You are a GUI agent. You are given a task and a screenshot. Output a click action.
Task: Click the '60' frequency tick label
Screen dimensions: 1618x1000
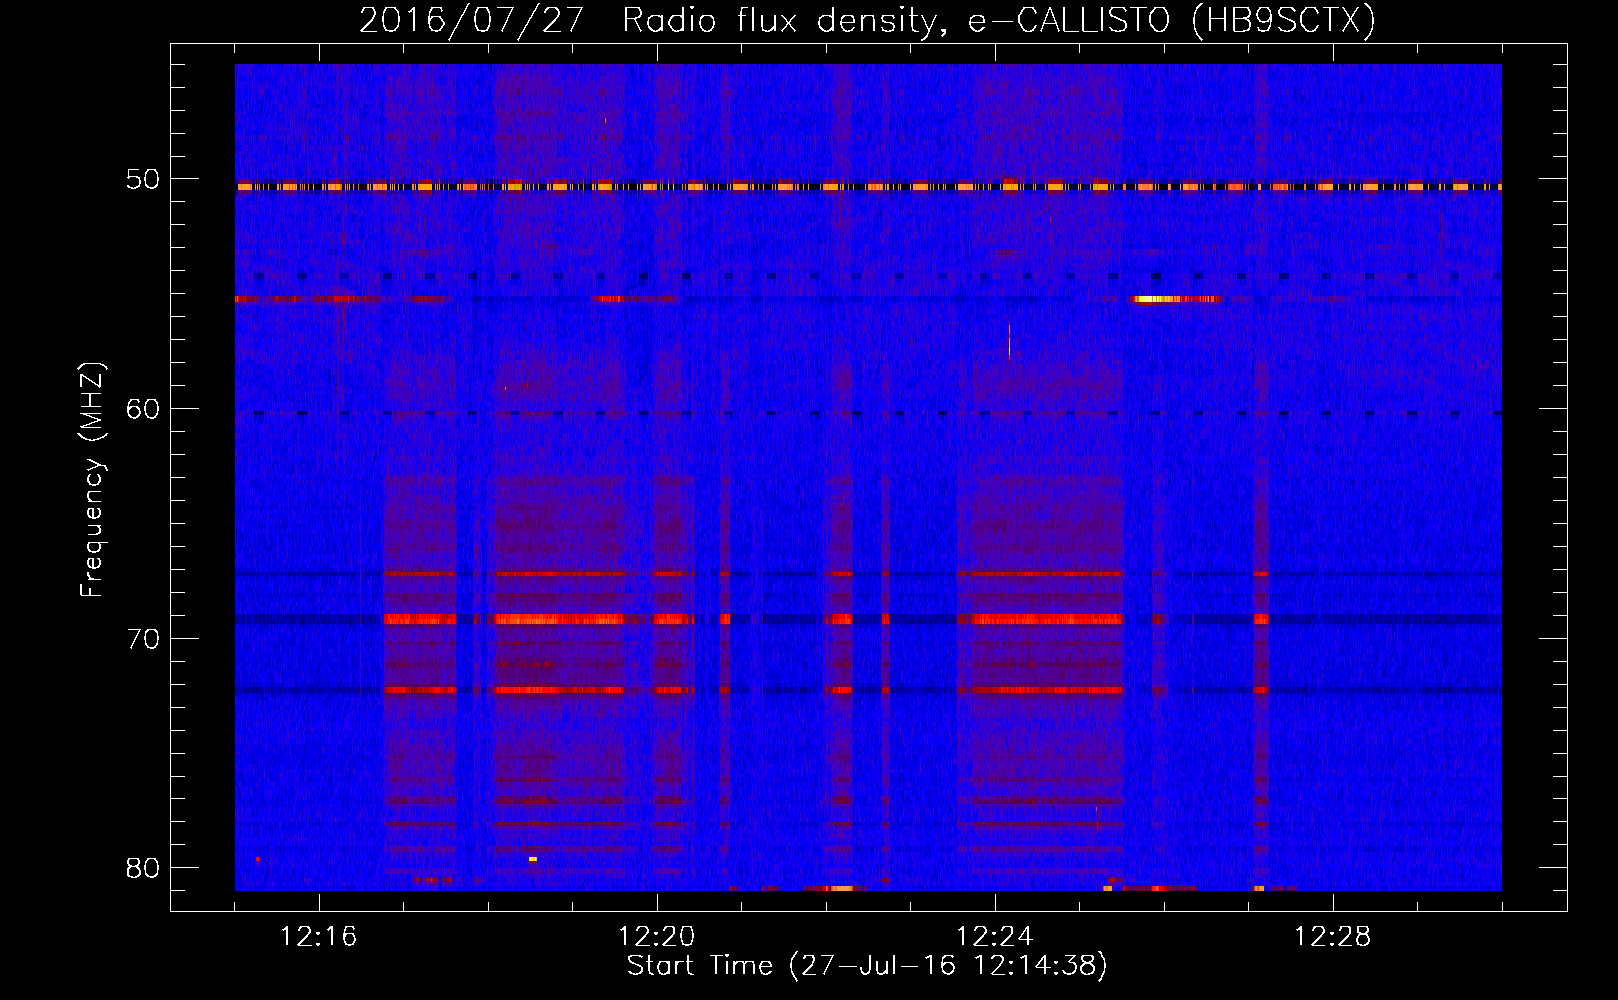pyautogui.click(x=143, y=408)
